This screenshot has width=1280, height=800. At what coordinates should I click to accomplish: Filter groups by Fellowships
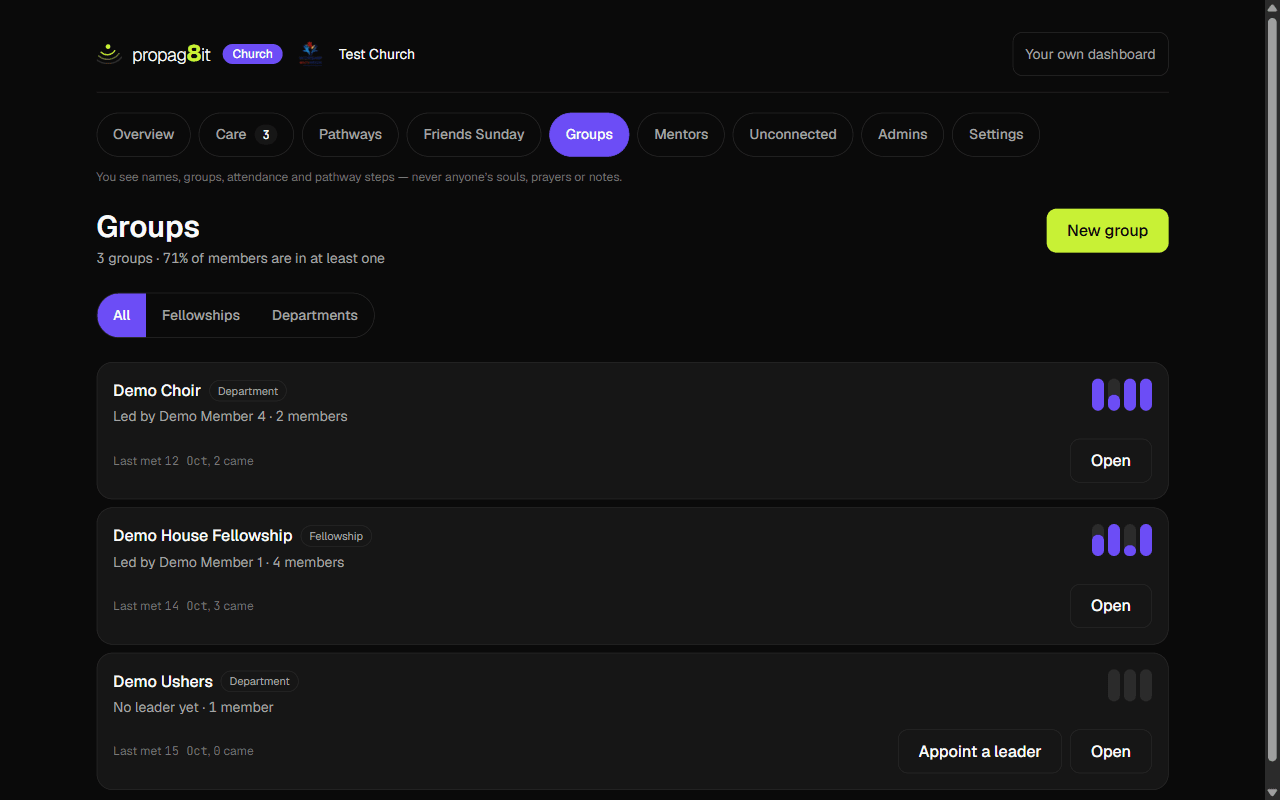201,315
